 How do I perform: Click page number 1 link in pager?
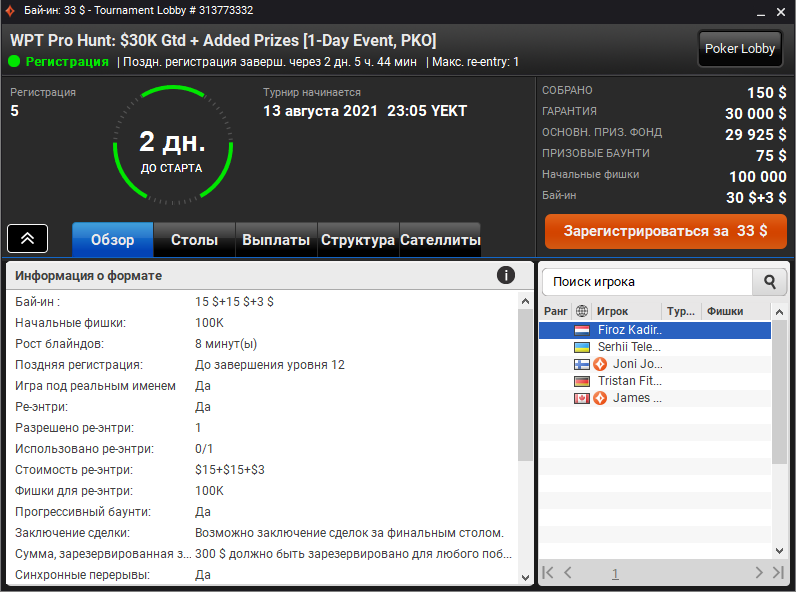point(615,574)
